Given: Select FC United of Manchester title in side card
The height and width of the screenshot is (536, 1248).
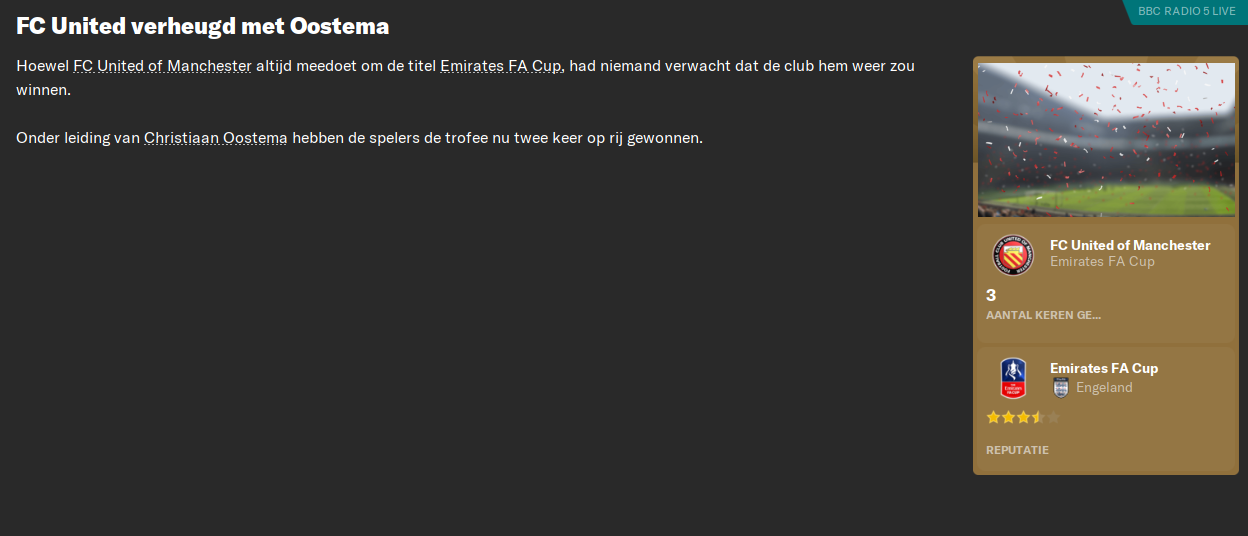Looking at the screenshot, I should click(x=1130, y=245).
